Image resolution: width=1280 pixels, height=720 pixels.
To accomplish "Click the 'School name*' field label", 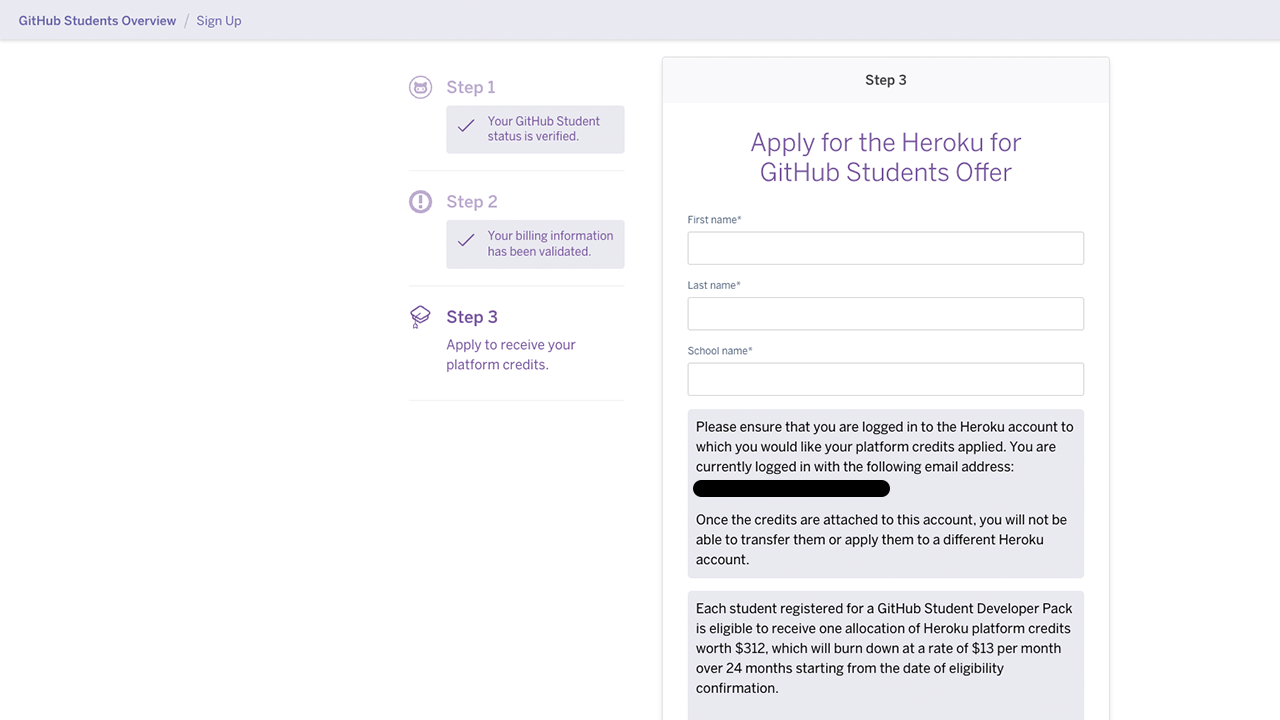I will click(x=720, y=351).
